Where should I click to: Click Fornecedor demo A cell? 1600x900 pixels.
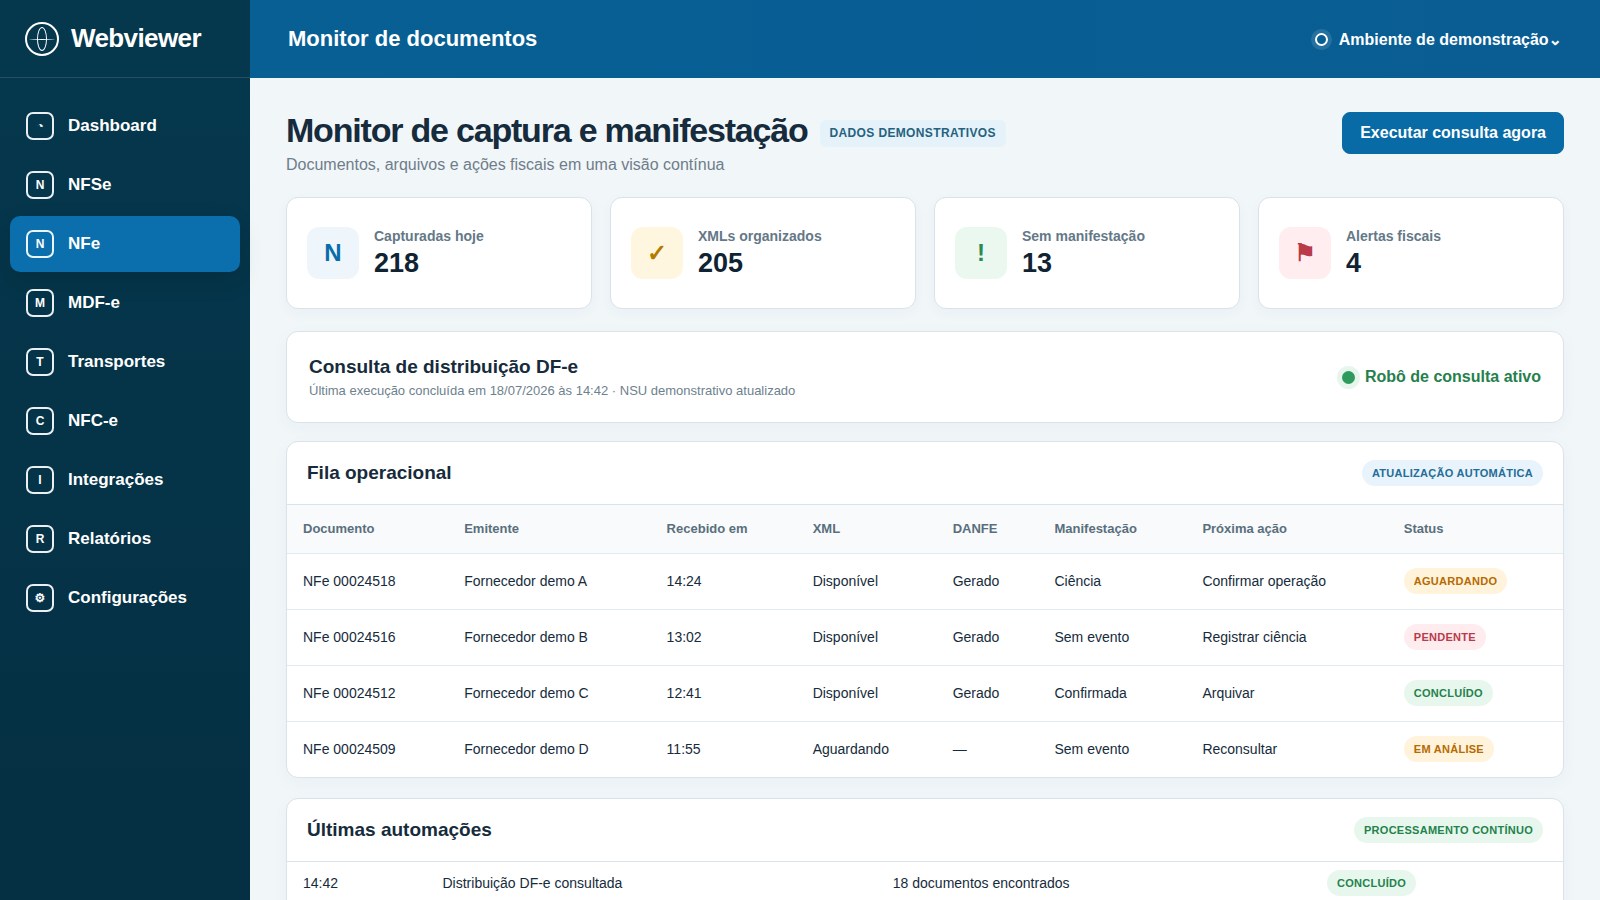525,581
